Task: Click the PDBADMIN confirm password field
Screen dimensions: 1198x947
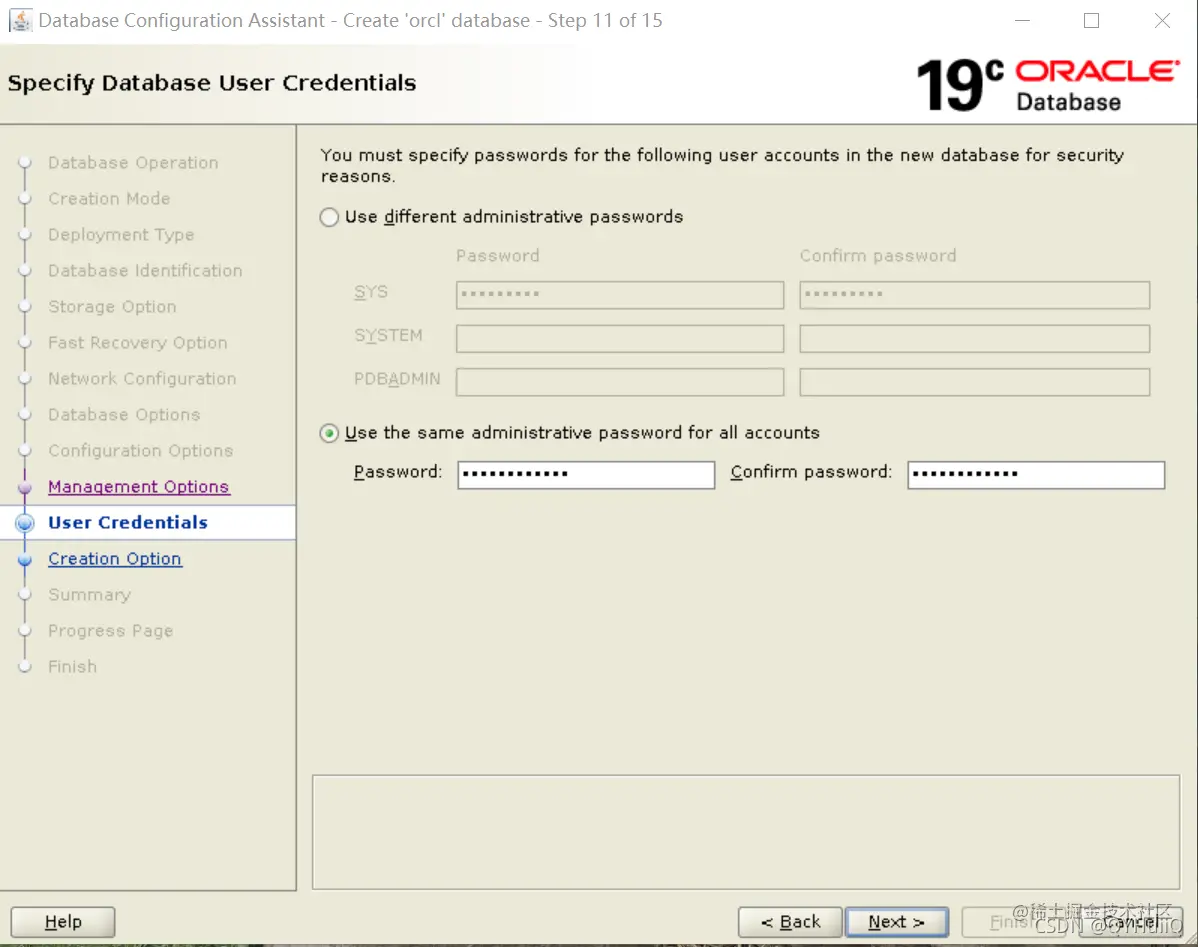Action: point(974,382)
